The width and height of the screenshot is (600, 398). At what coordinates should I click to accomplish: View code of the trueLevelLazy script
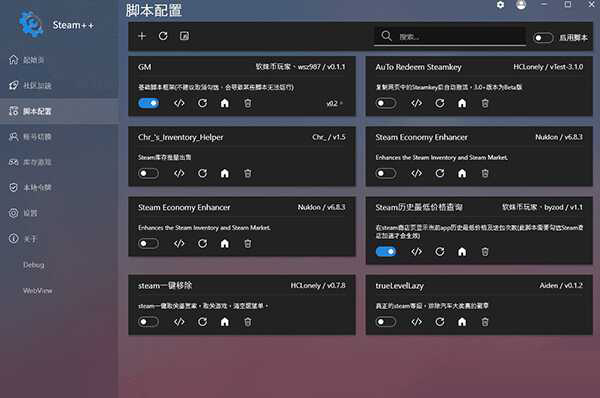(416, 322)
